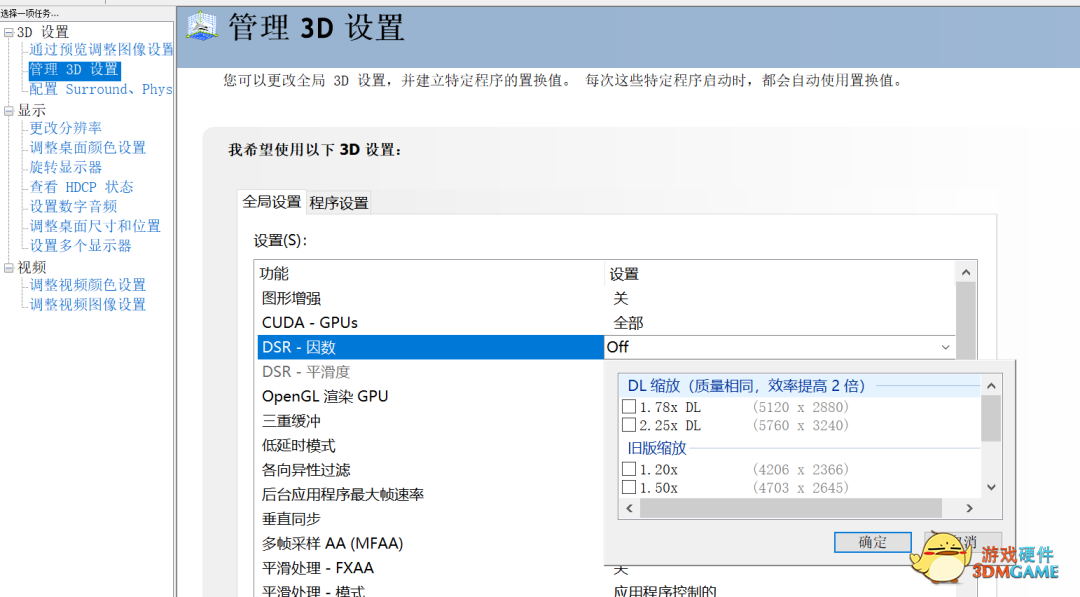Select 管理 3D 设置 in the sidebar

[x=74, y=70]
